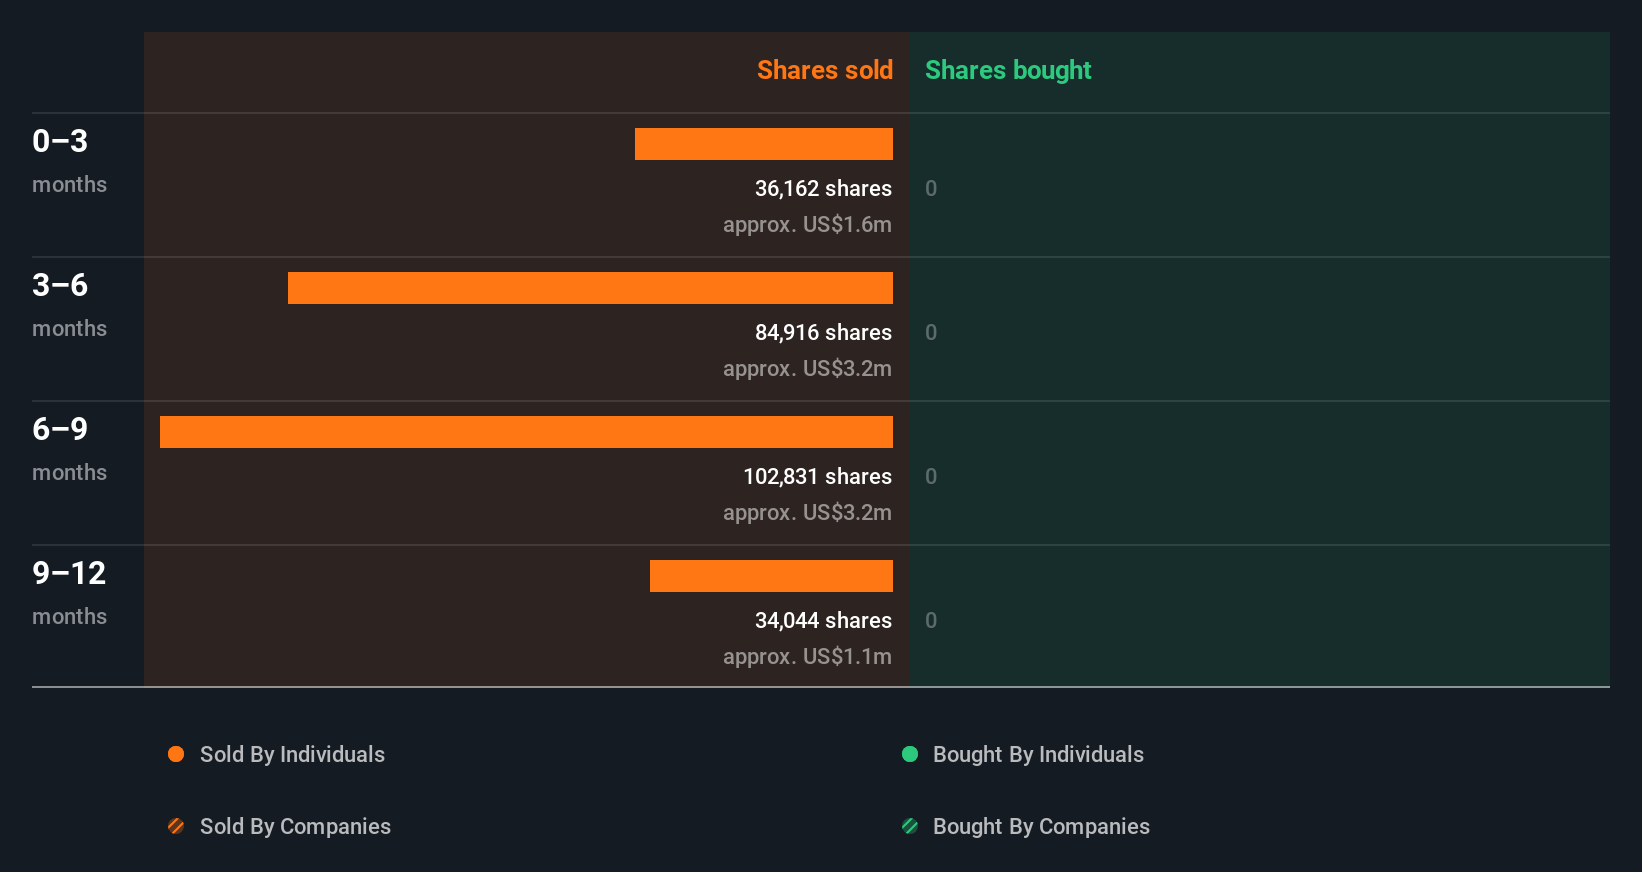The image size is (1642, 872).
Task: Click the 102,831 shares value
Action: tap(817, 477)
